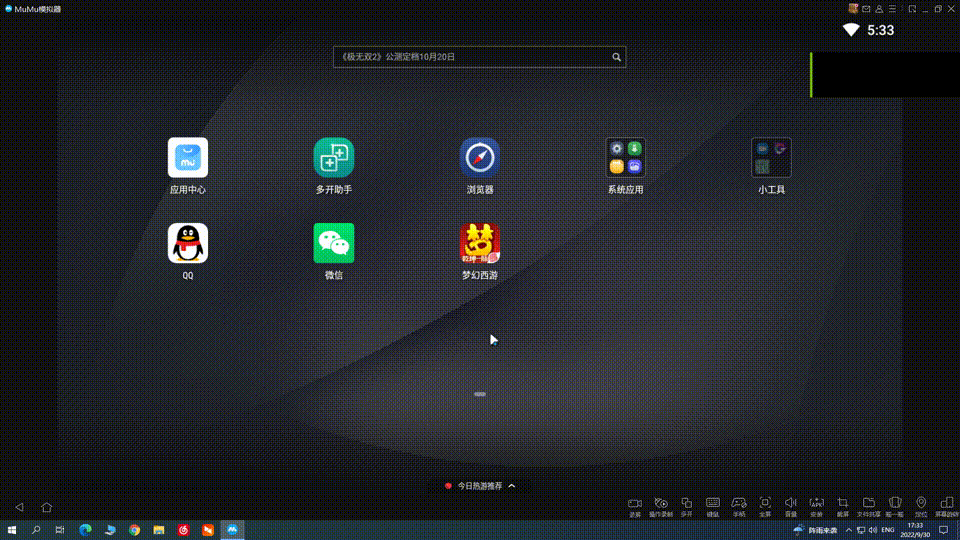The image size is (960, 540).
Task: Open the 音量 volume control
Action: [791, 506]
